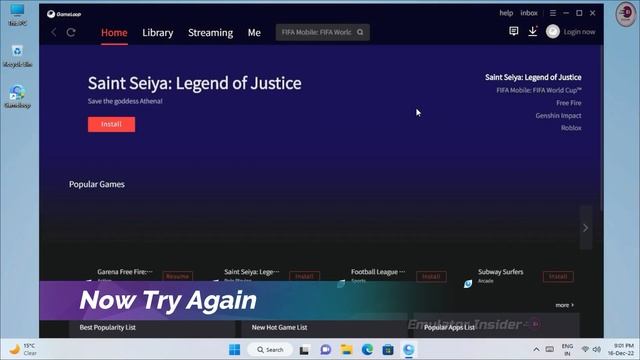The image size is (640, 360).
Task: Click the touch keyboard tray icon
Action: point(550,349)
